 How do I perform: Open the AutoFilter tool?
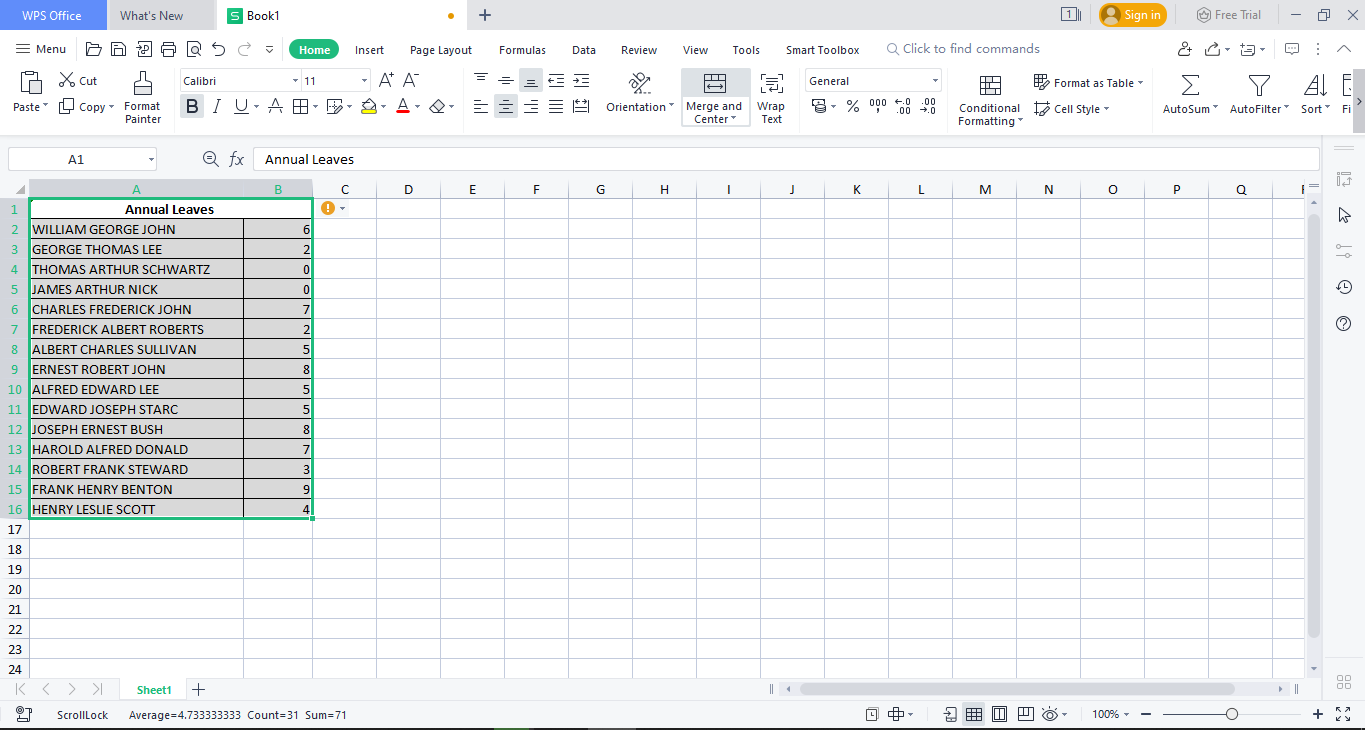tap(1257, 95)
